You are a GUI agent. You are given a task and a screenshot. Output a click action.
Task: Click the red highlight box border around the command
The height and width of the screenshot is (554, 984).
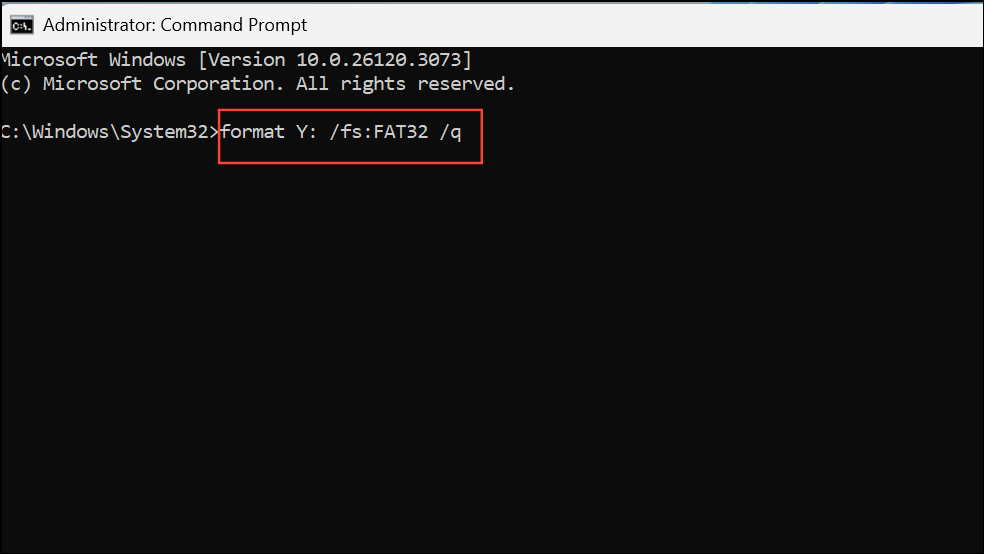350,110
